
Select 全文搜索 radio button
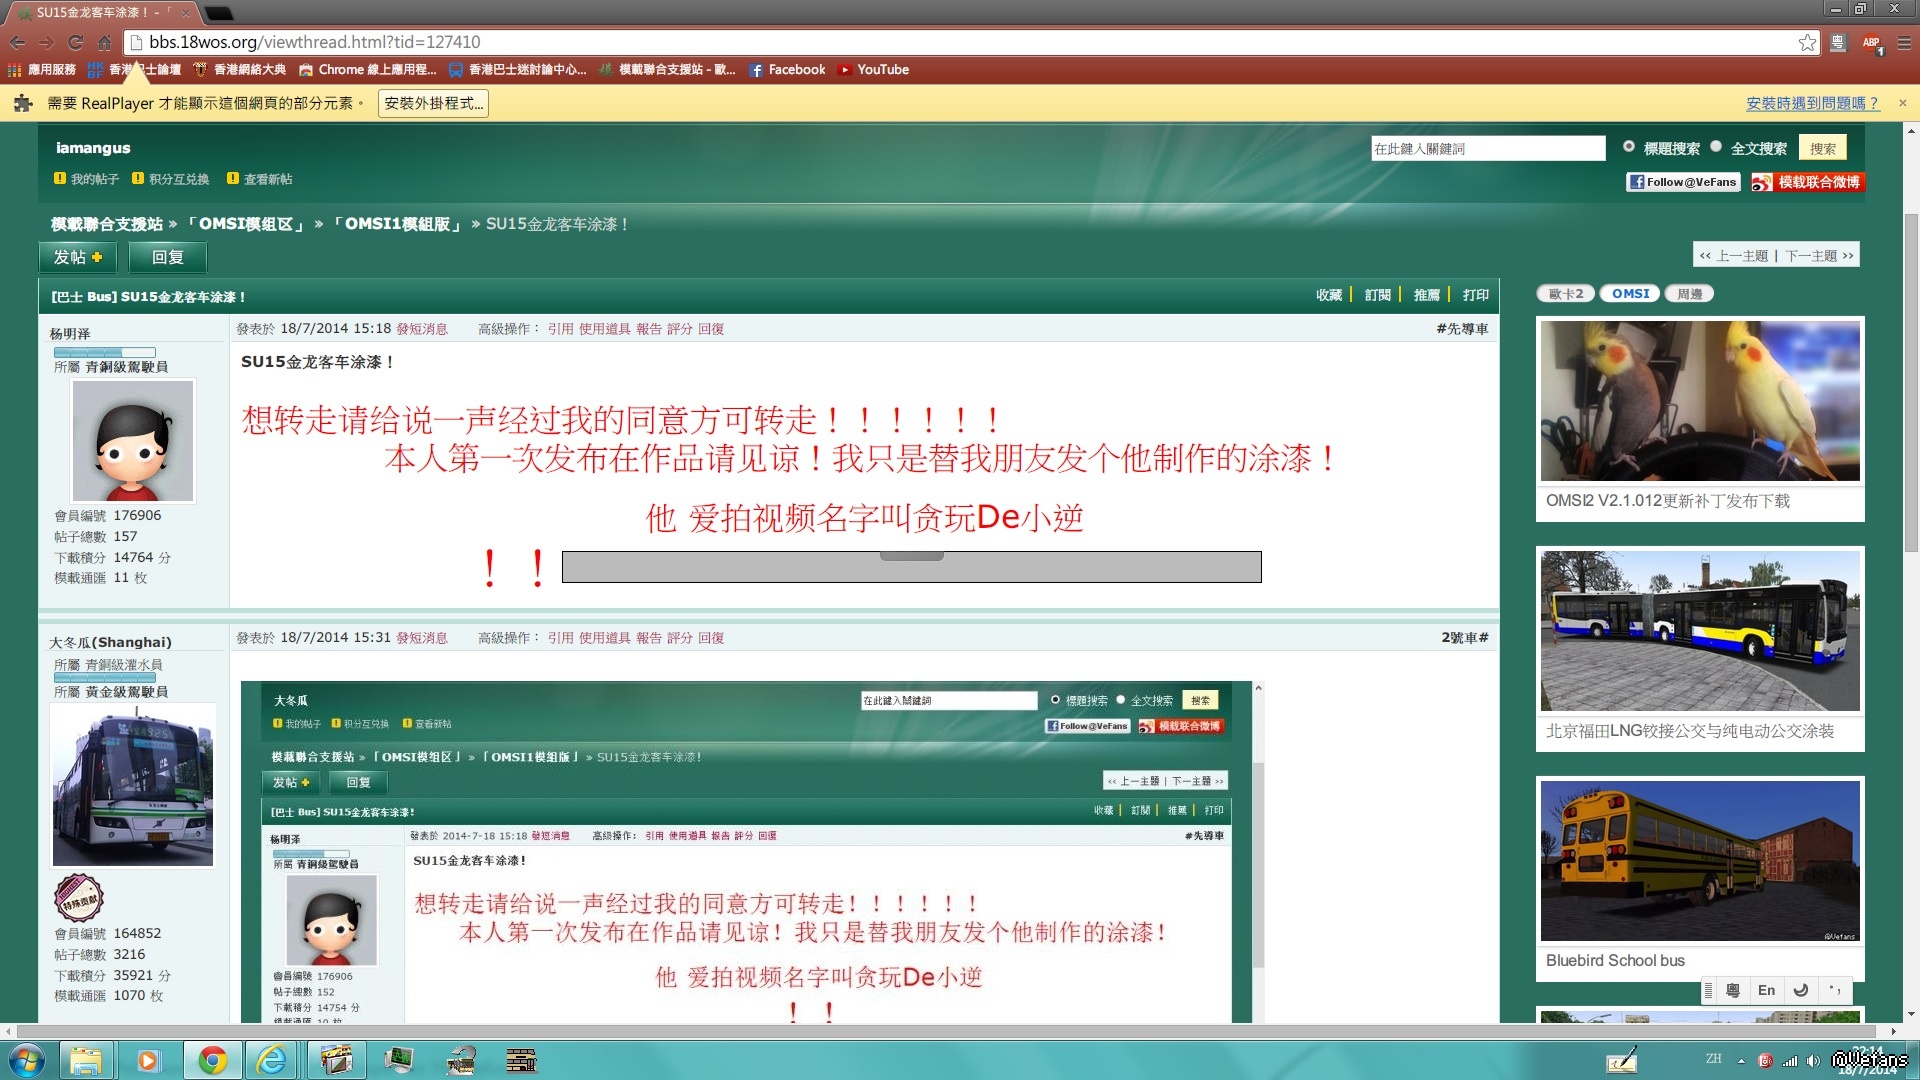point(1716,147)
